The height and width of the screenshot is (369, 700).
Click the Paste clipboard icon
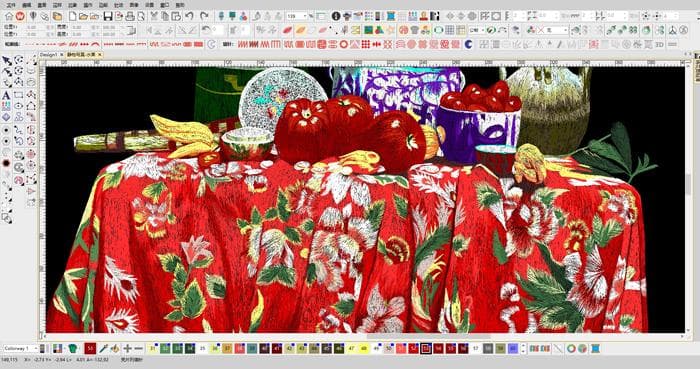[x=176, y=17]
